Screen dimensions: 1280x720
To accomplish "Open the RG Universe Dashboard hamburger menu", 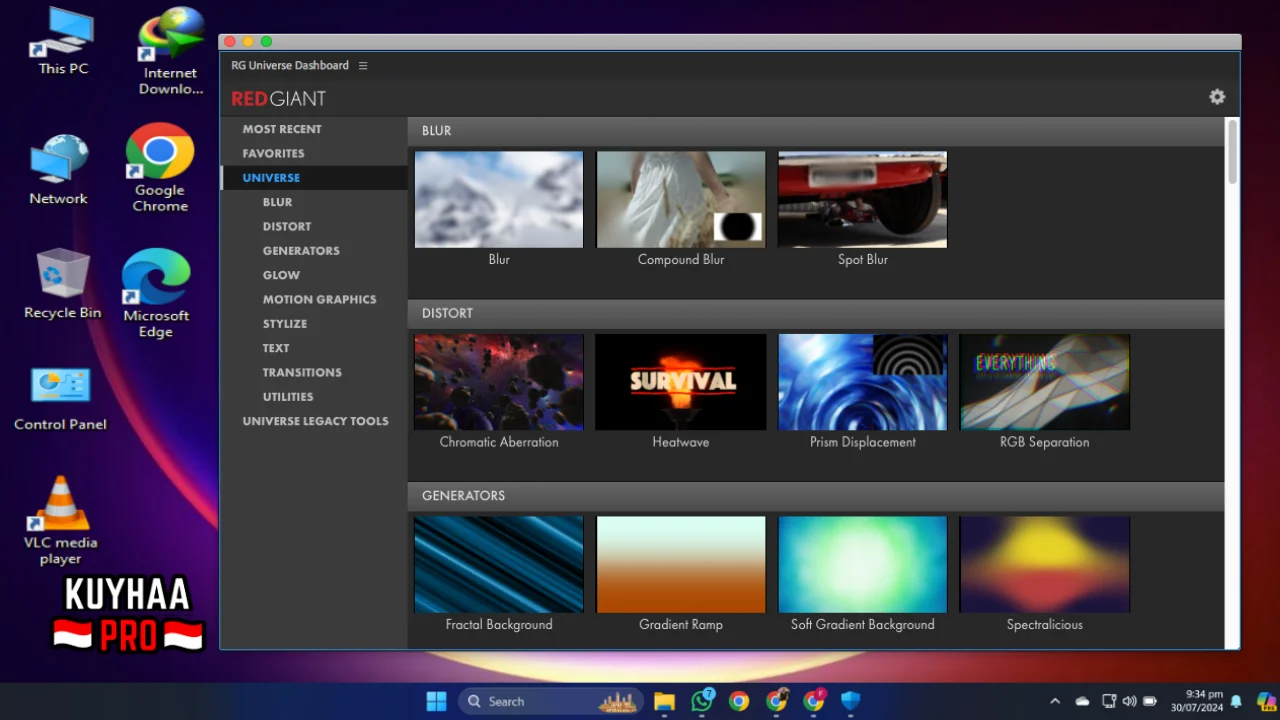I will click(363, 66).
